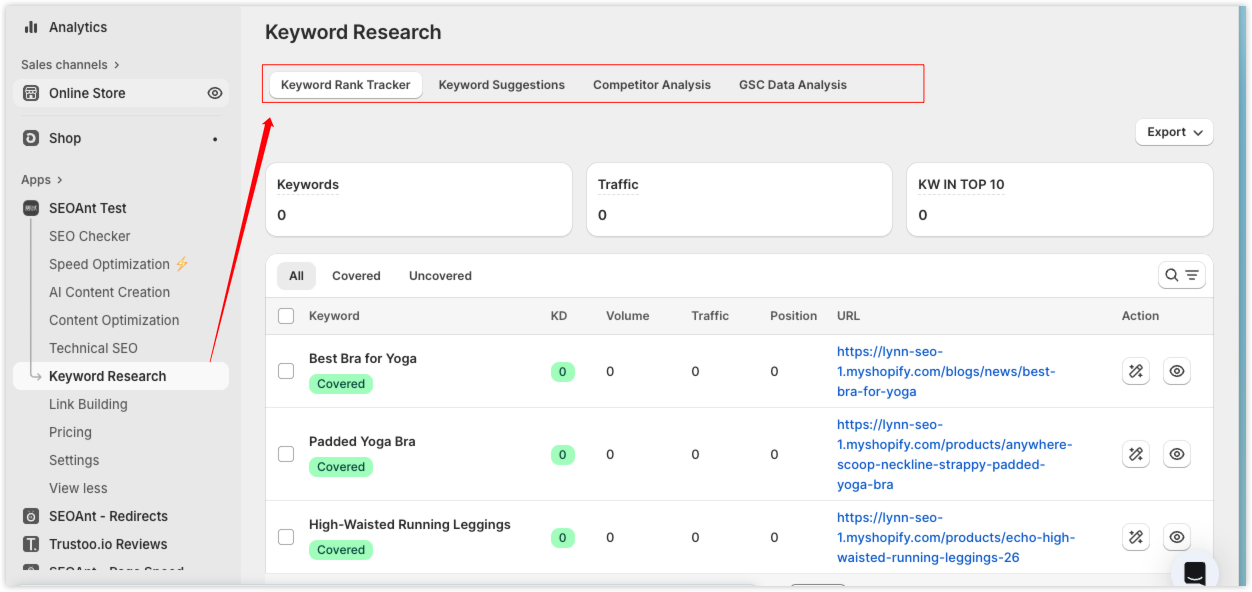The image size is (1252, 592).
Task: Expand the Apps section chevron
Action: pyautogui.click(x=60, y=180)
